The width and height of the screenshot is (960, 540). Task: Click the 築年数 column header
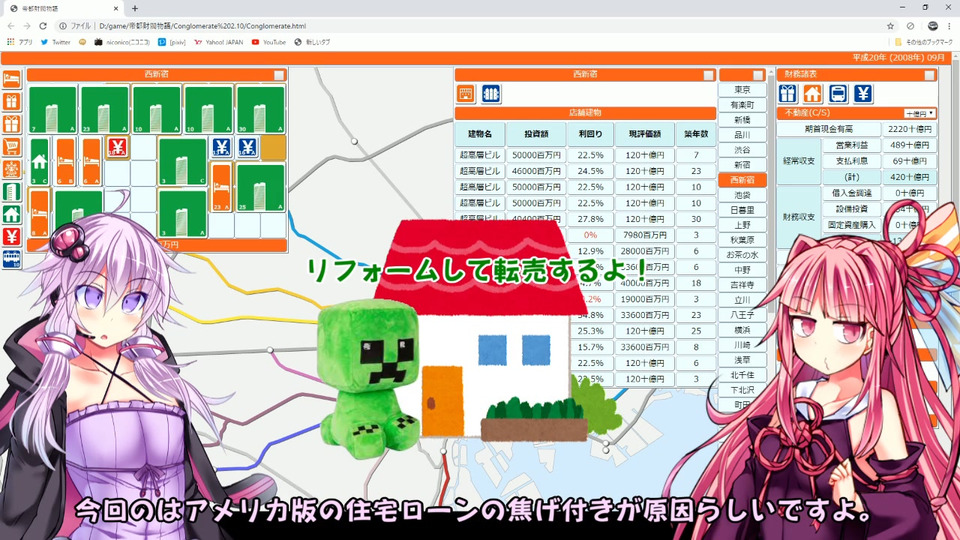(x=696, y=134)
